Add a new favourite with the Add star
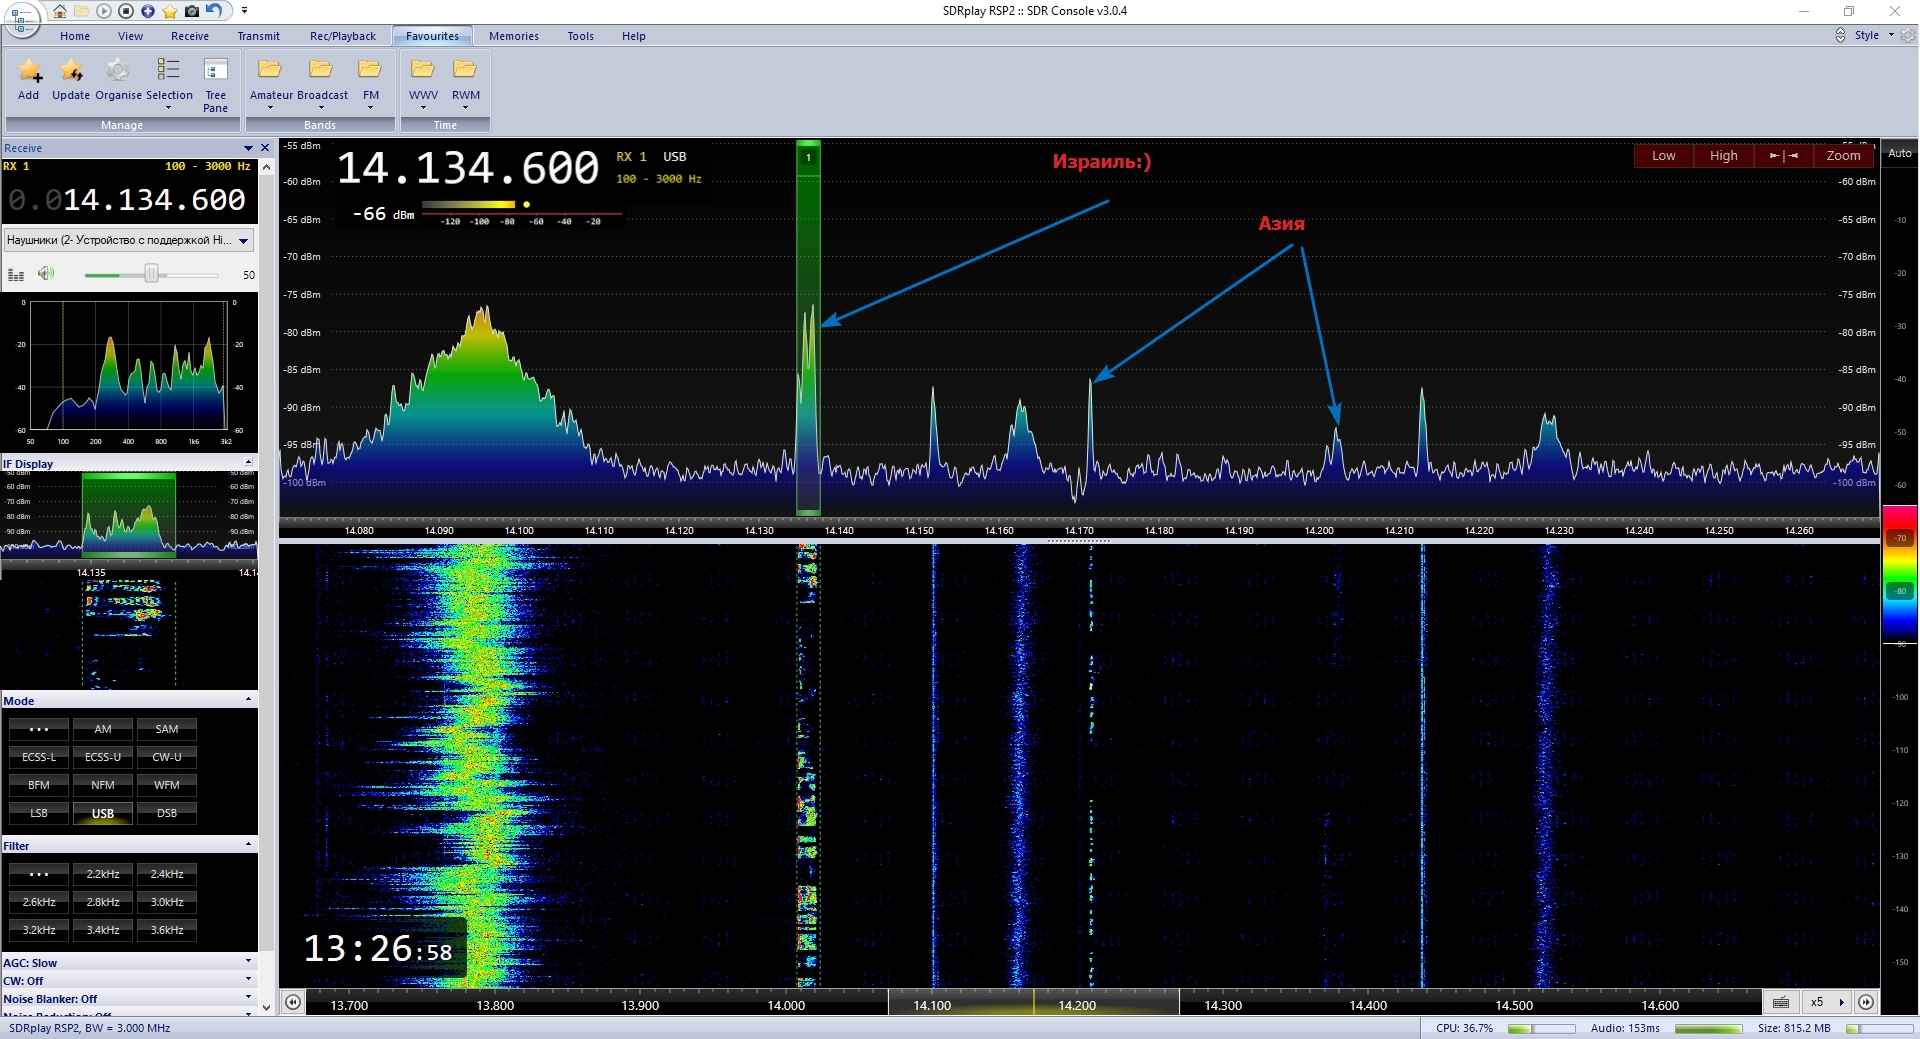 tap(29, 80)
